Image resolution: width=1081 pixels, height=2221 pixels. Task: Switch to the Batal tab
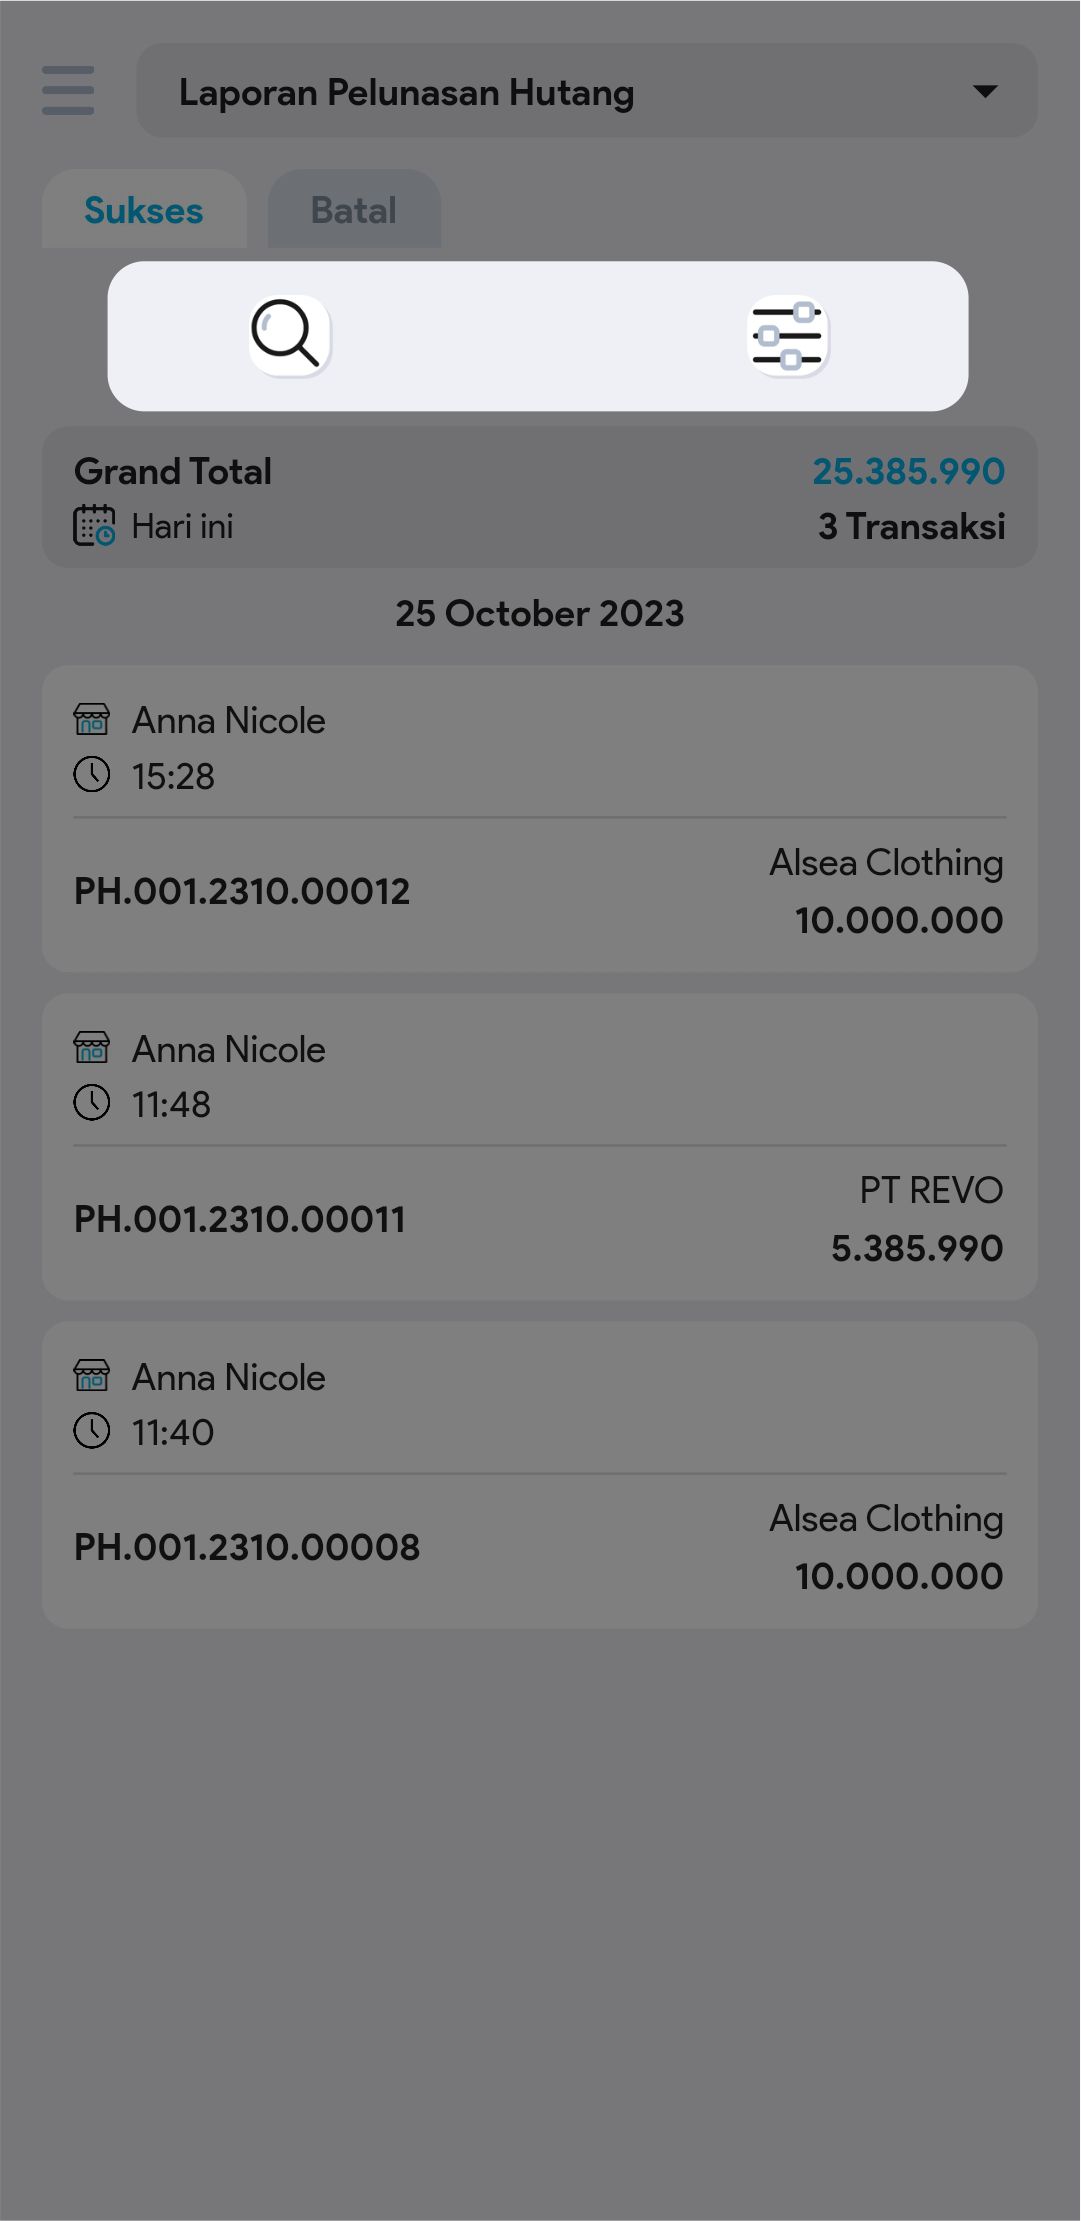(x=354, y=210)
